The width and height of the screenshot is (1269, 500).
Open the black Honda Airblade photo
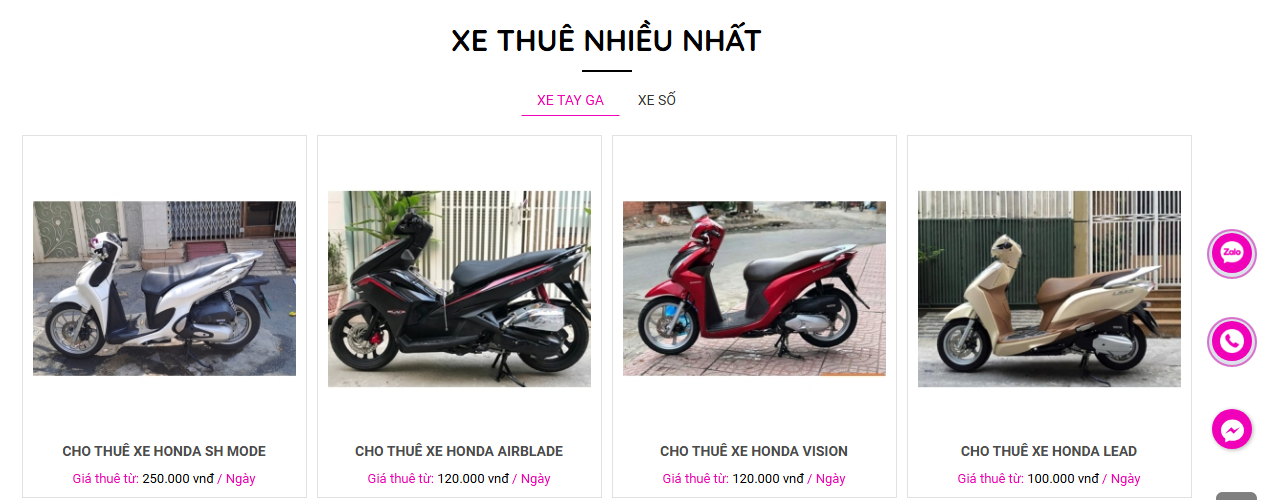[x=459, y=289]
